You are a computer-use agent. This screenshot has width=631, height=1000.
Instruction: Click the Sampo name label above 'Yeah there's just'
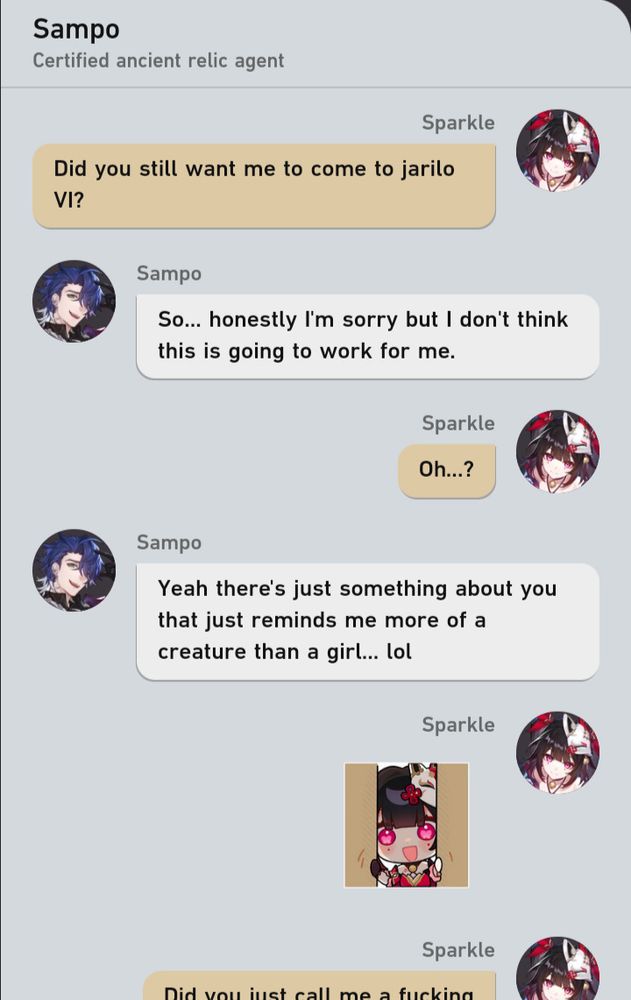coord(169,543)
